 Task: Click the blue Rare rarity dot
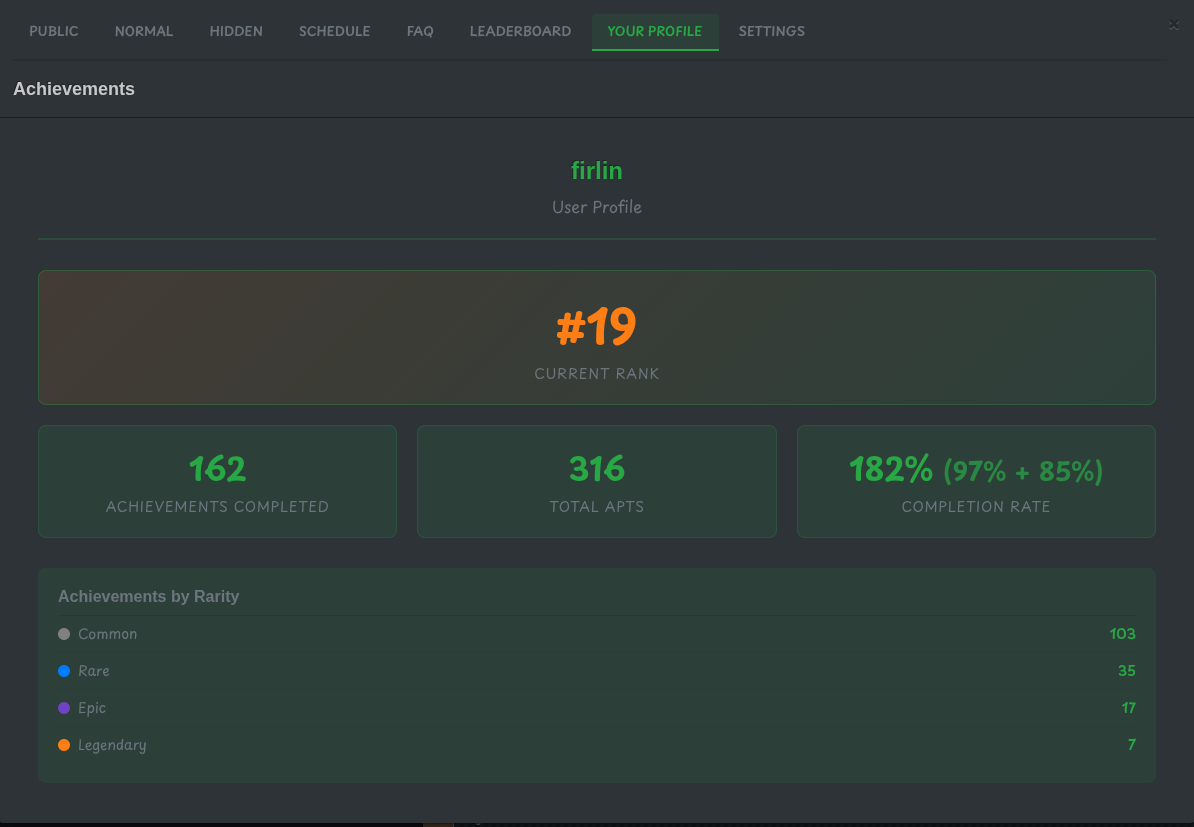point(64,671)
